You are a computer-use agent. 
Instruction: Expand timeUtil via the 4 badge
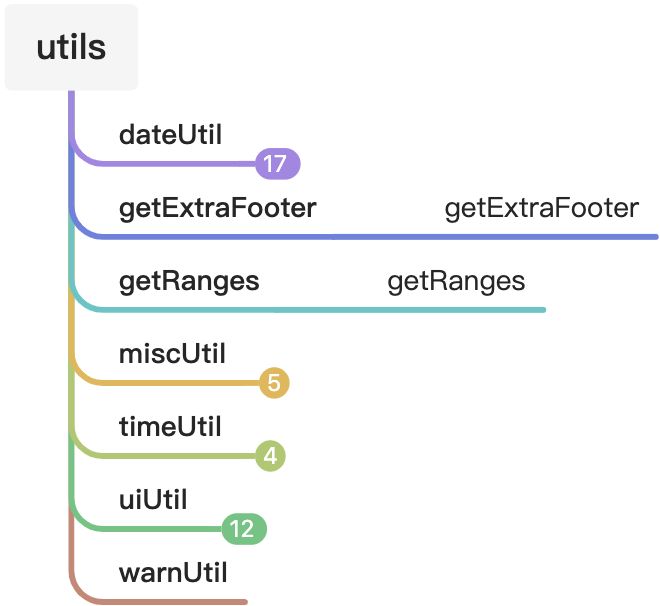coord(270,457)
